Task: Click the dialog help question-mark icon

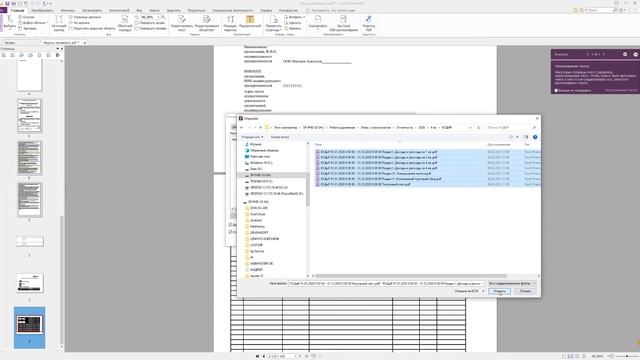Action: [x=535, y=137]
